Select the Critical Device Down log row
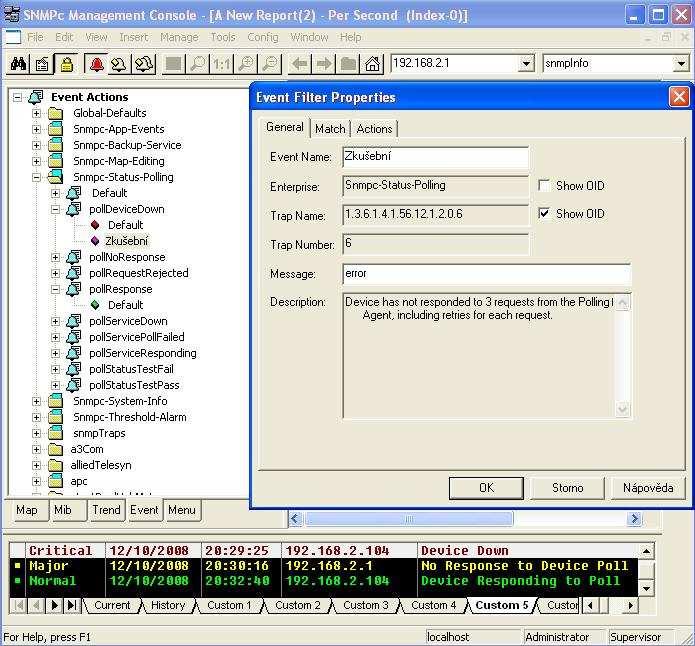This screenshot has width=695, height=646. pos(324,551)
